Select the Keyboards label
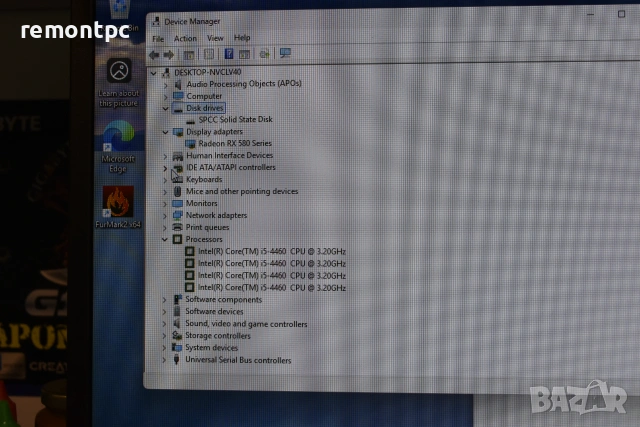 pos(204,180)
